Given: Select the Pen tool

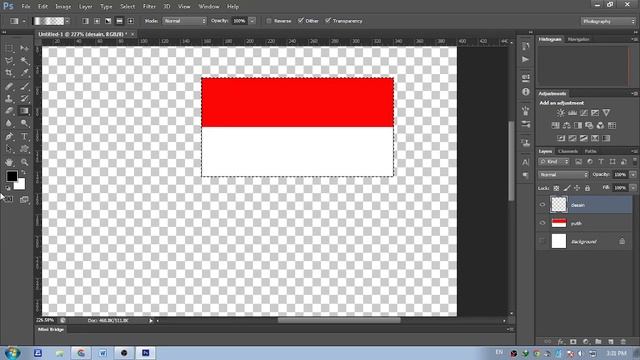Looking at the screenshot, I should 9,136.
